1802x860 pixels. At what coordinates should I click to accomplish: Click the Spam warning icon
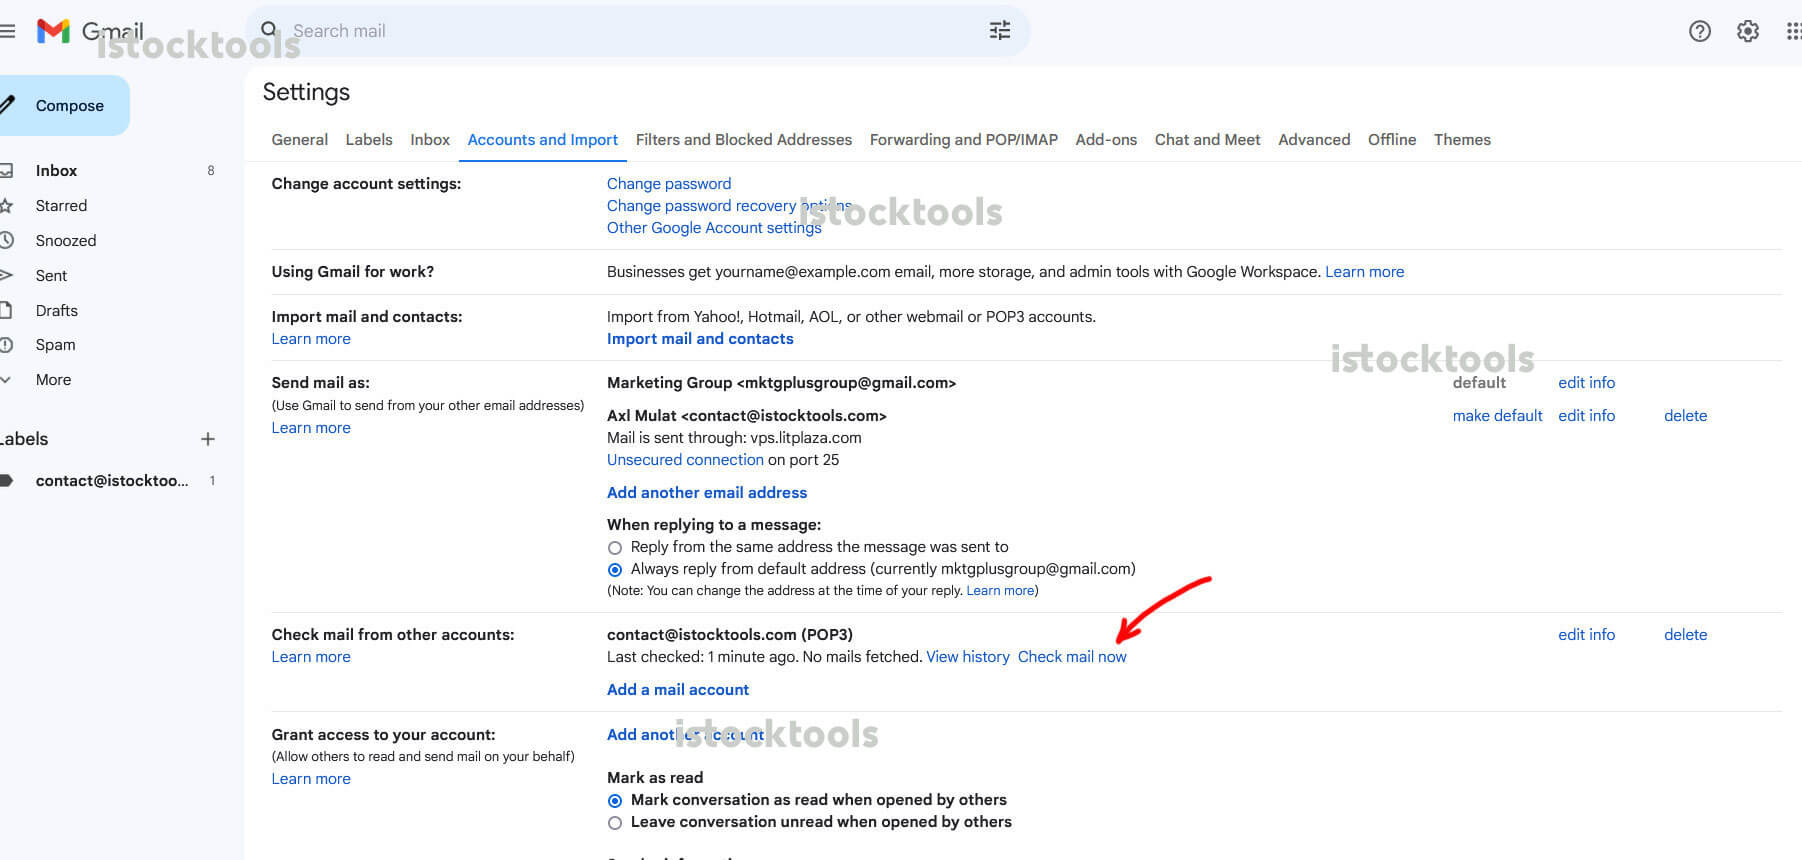(6, 345)
